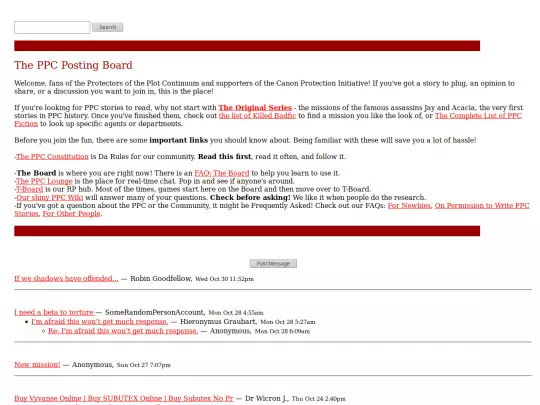The image size is (540, 405).
Task: Click author name 'Dr Wicron J.'
Action: coord(267,398)
